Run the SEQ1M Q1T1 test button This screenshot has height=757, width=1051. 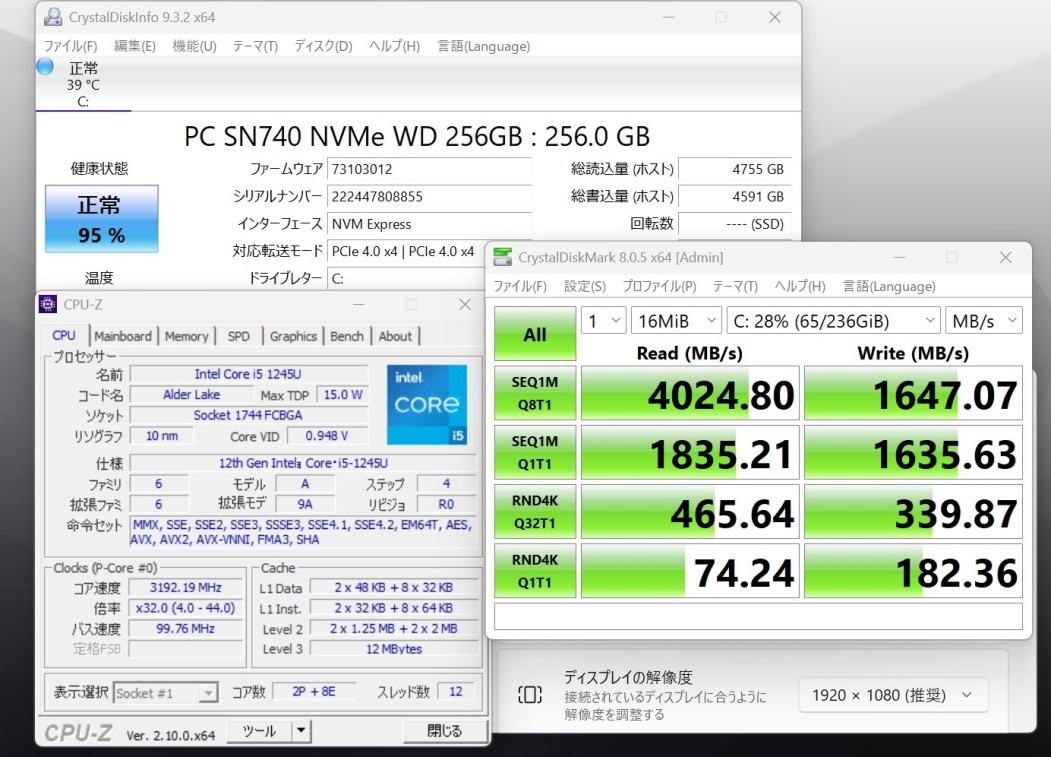(x=535, y=452)
